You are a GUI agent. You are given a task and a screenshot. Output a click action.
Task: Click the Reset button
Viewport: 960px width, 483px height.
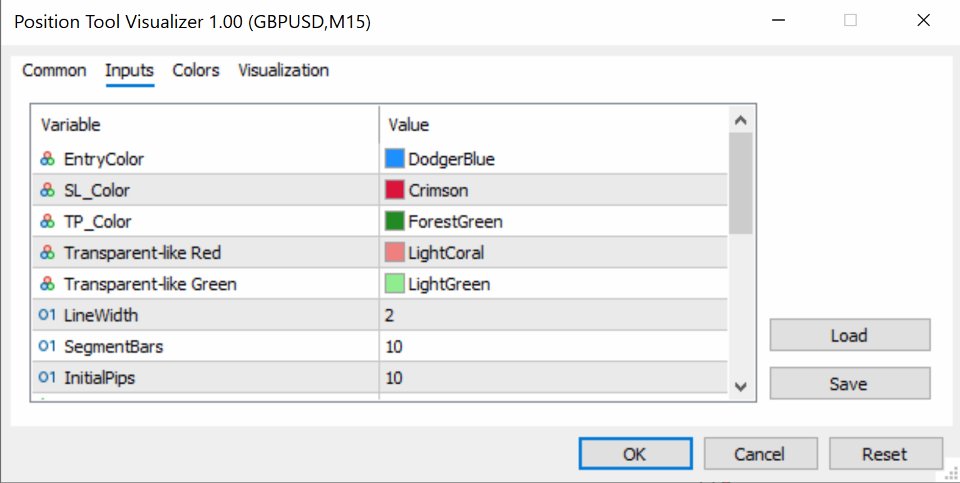pyautogui.click(x=885, y=454)
